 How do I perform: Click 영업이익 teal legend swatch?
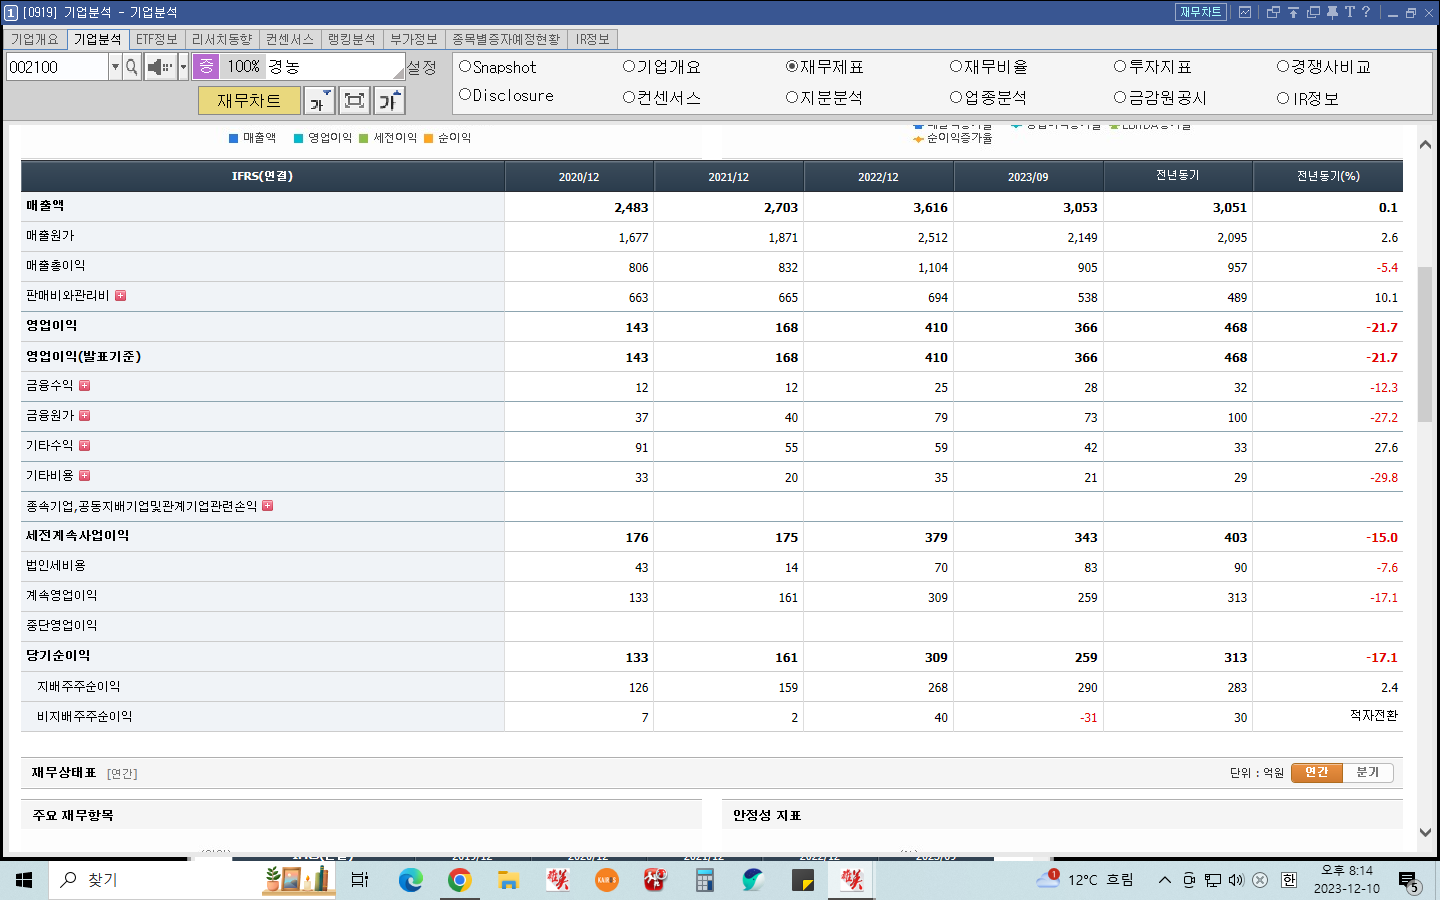click(x=299, y=138)
